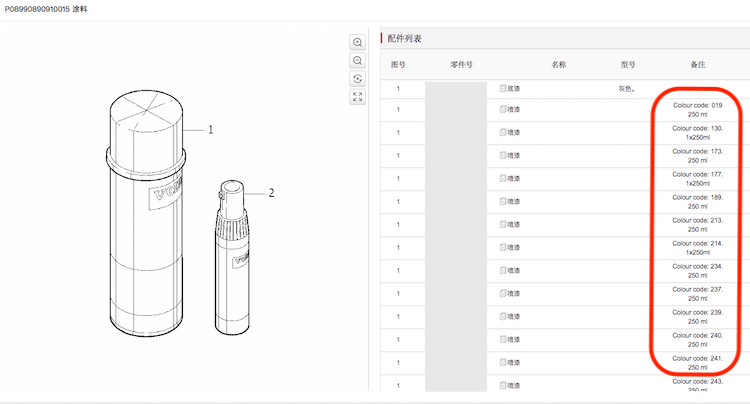Select the Colour code: 243. remark cell
Viewport: 750px width, 404px height.
pos(697,385)
